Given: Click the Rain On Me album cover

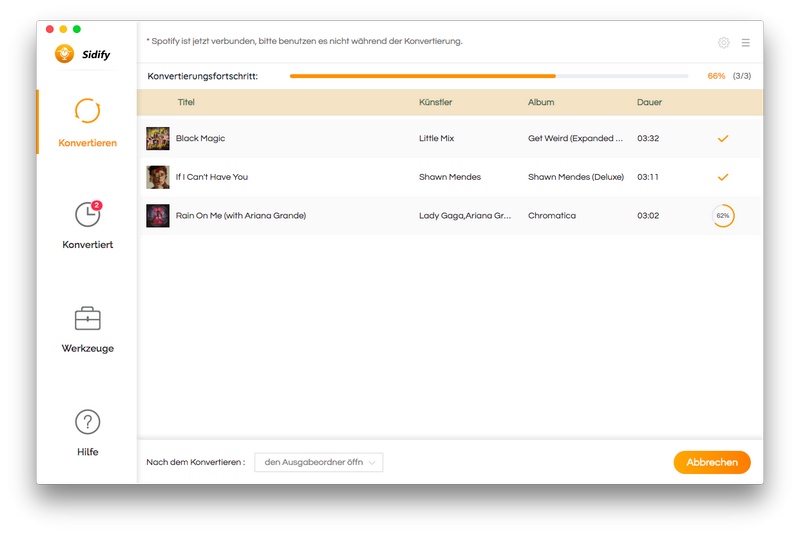Looking at the screenshot, I should point(158,216).
